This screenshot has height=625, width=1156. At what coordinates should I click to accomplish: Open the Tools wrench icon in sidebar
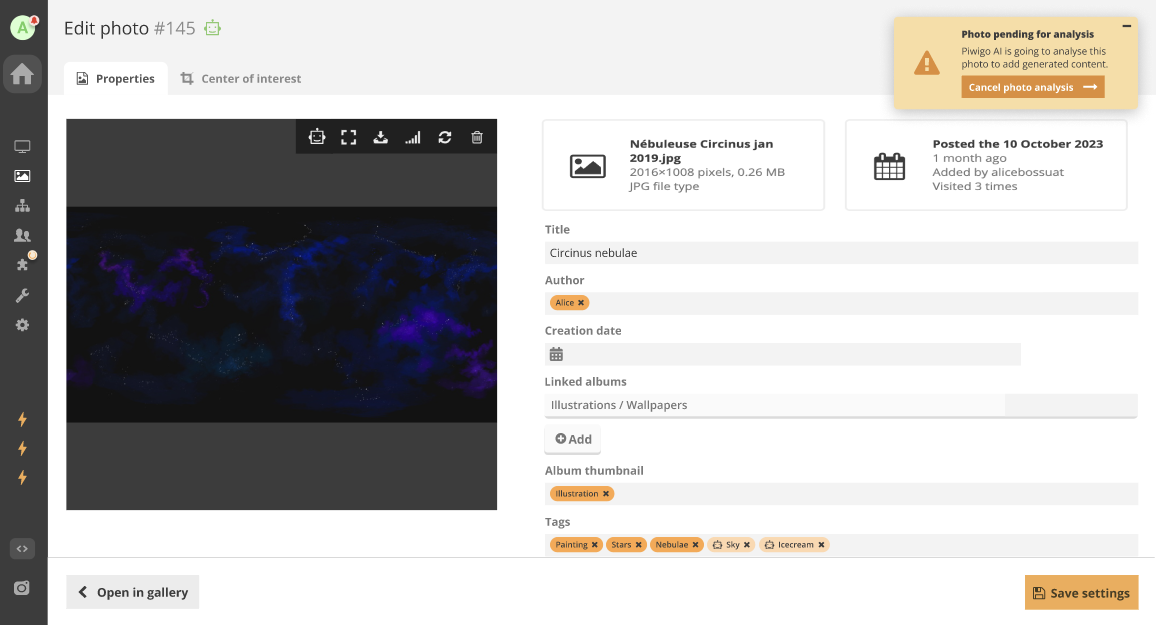[22, 295]
